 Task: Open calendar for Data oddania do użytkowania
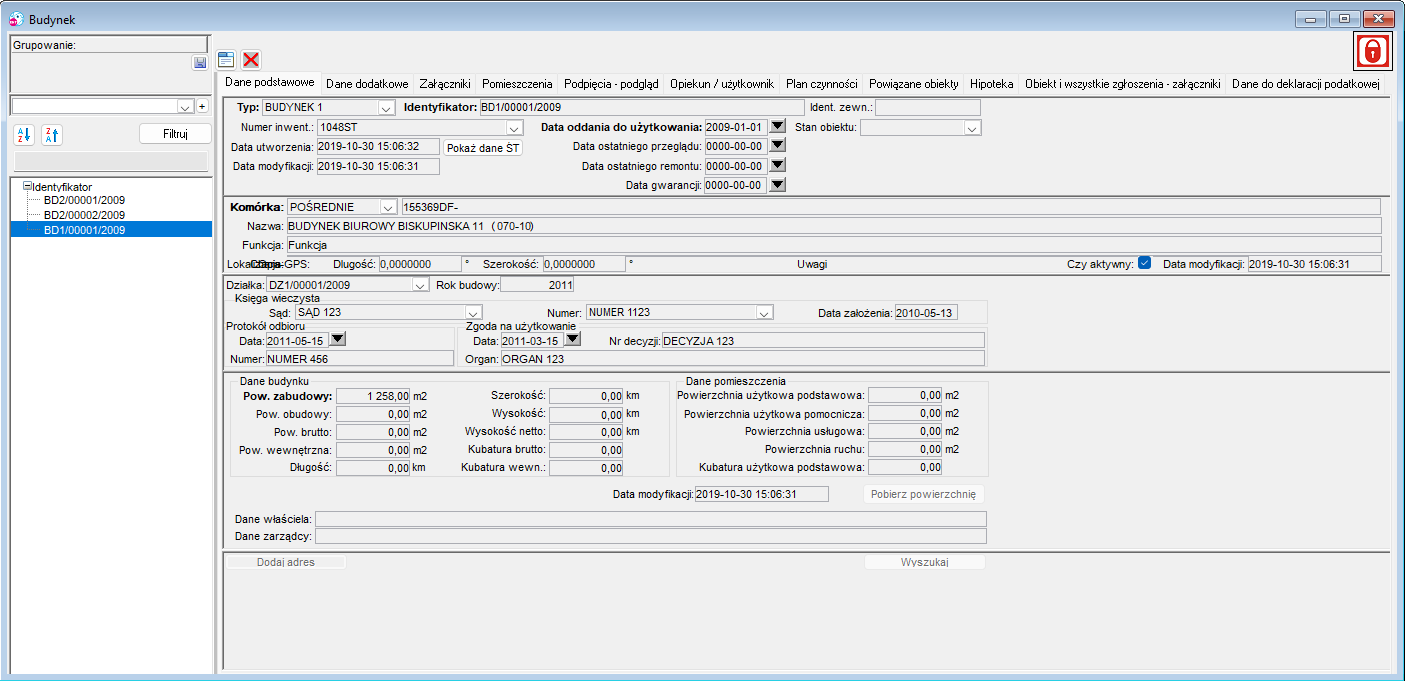[777, 127]
